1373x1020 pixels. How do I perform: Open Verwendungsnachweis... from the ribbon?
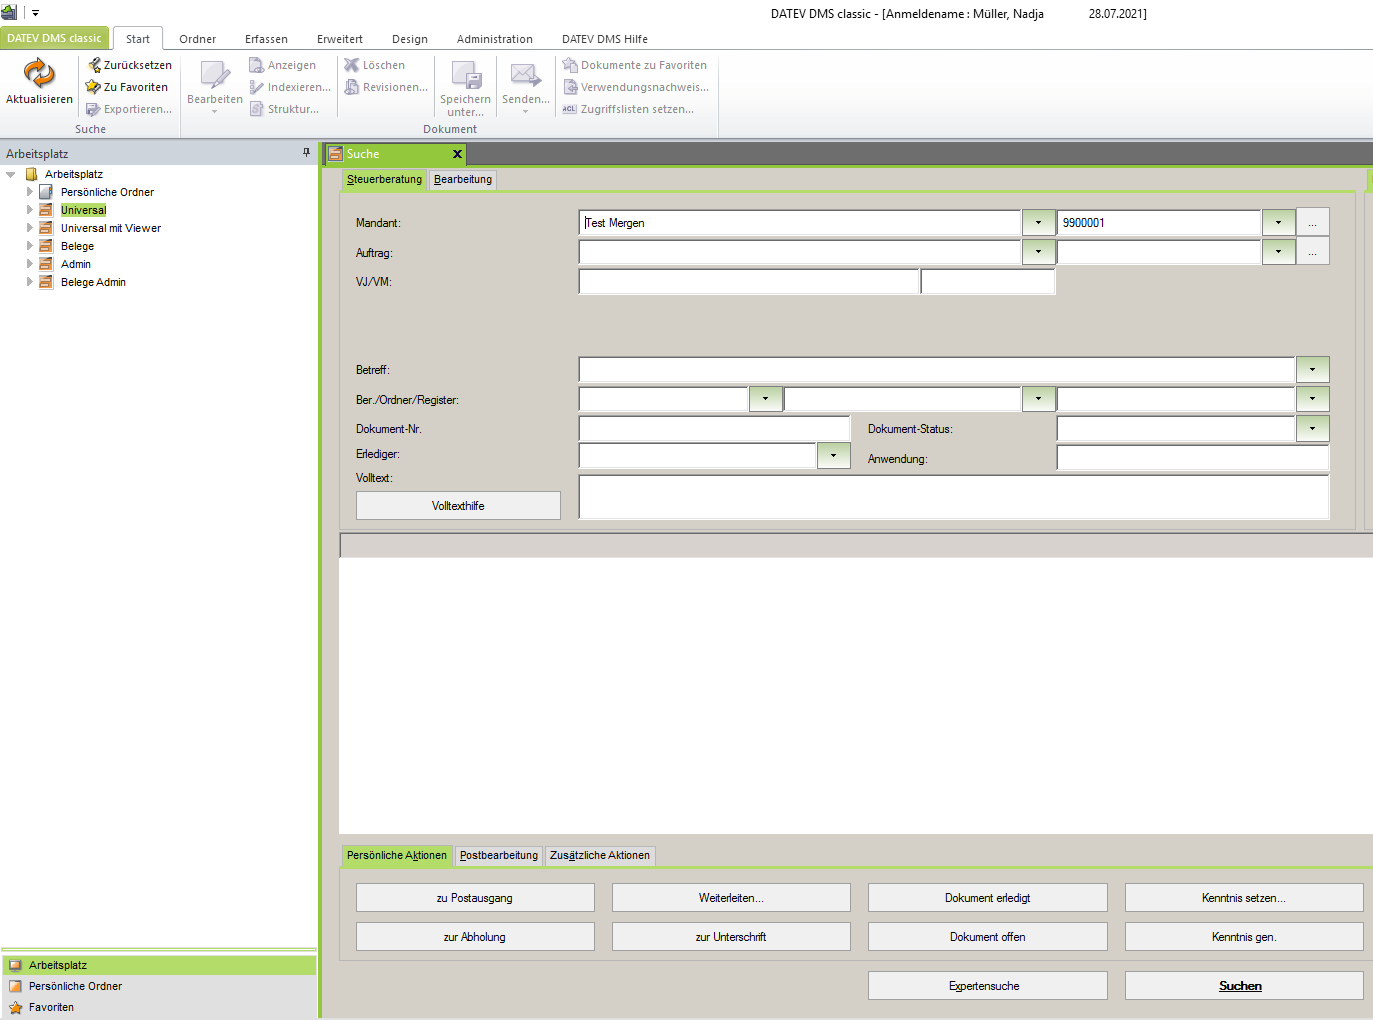[635, 87]
